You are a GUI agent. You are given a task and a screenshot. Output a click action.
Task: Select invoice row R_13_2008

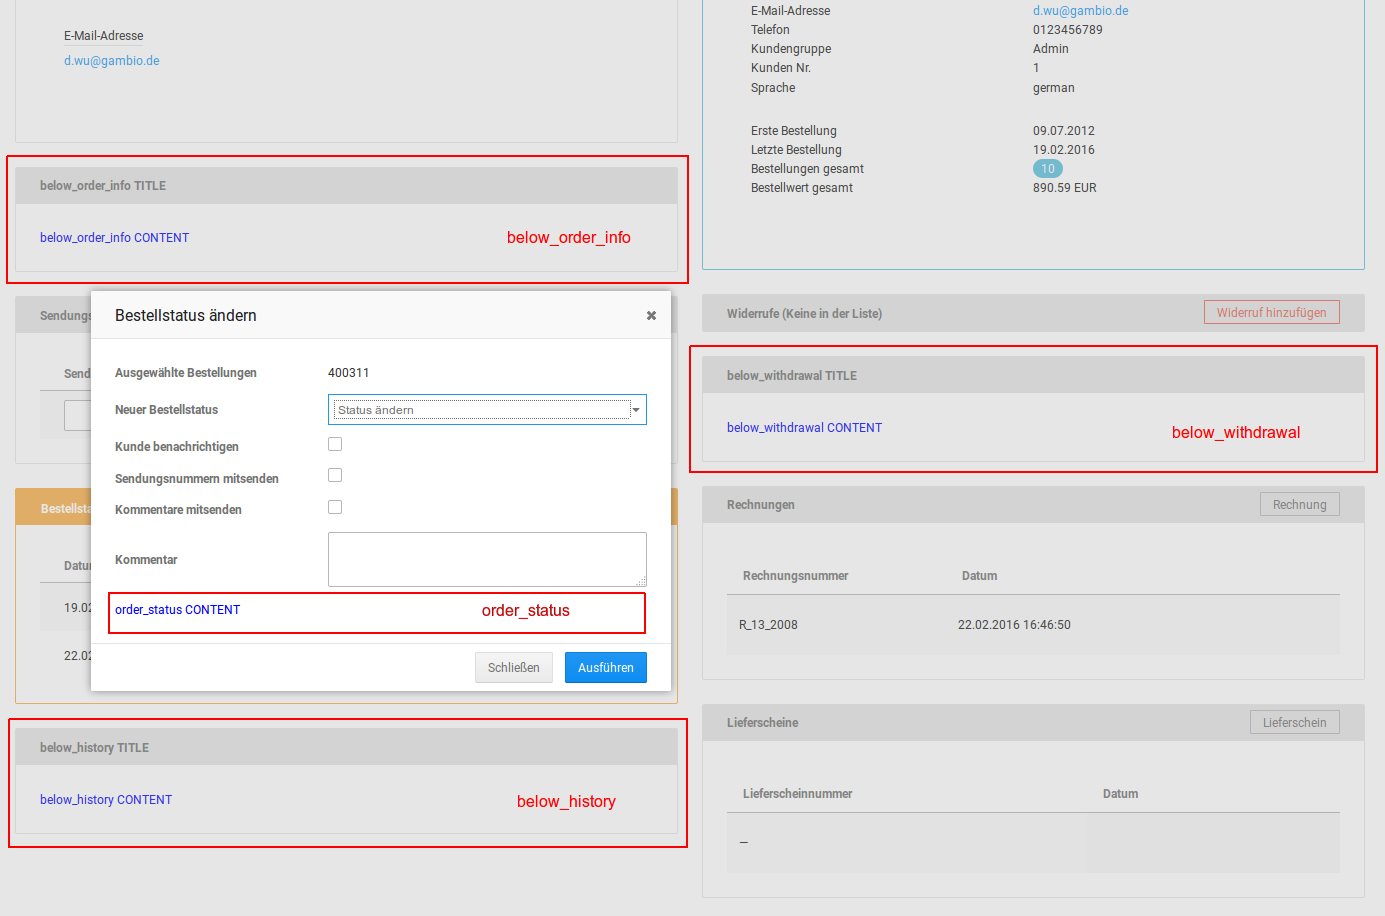click(768, 625)
